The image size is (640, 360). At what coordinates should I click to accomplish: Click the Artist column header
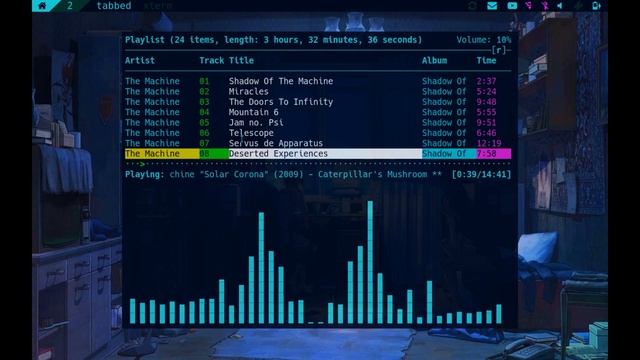[x=140, y=60]
